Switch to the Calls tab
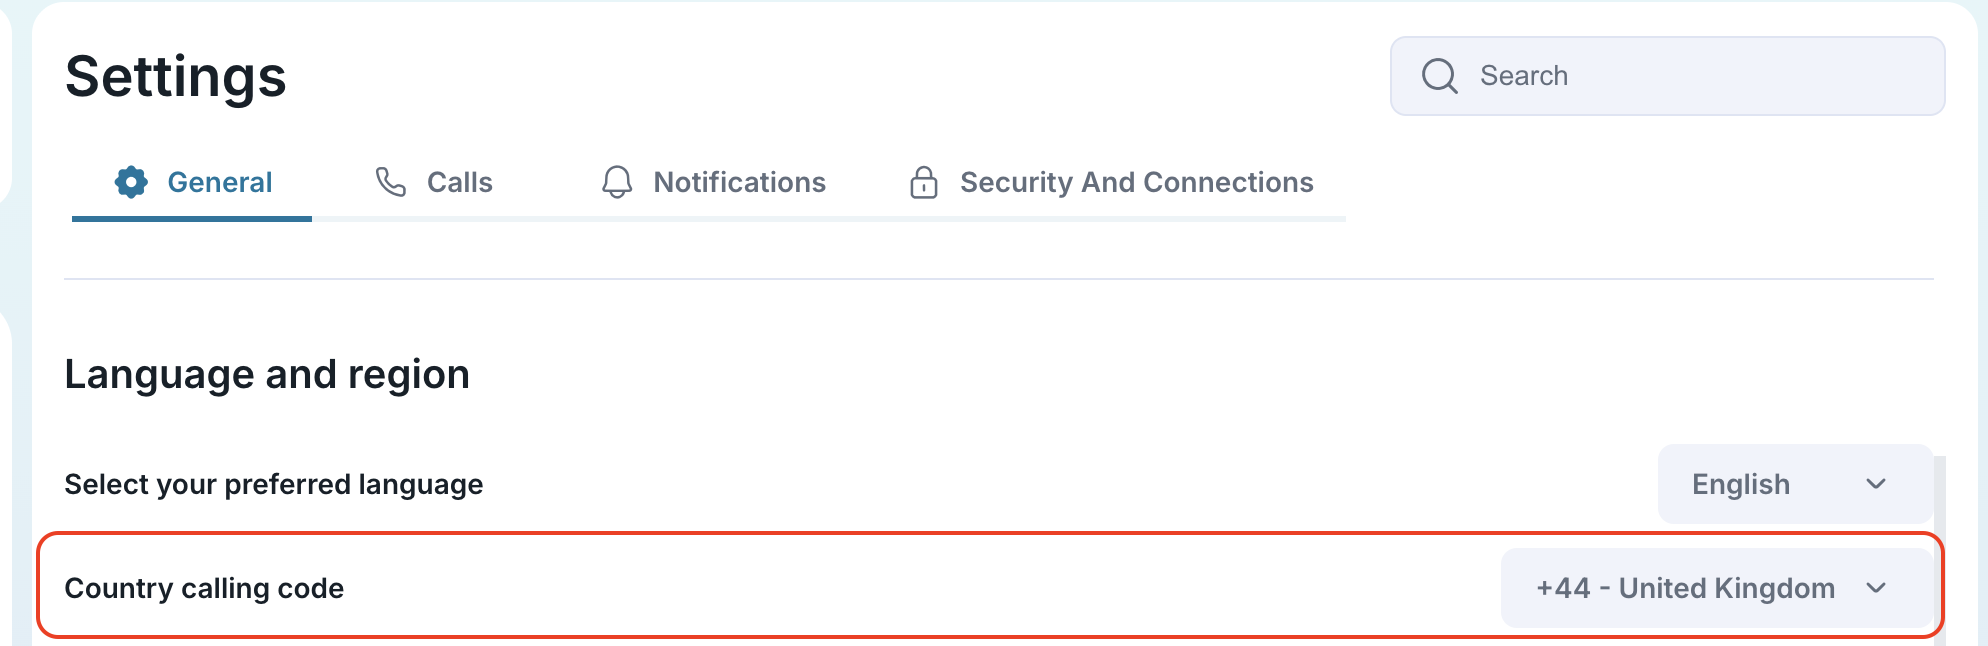1988x646 pixels. click(x=459, y=182)
